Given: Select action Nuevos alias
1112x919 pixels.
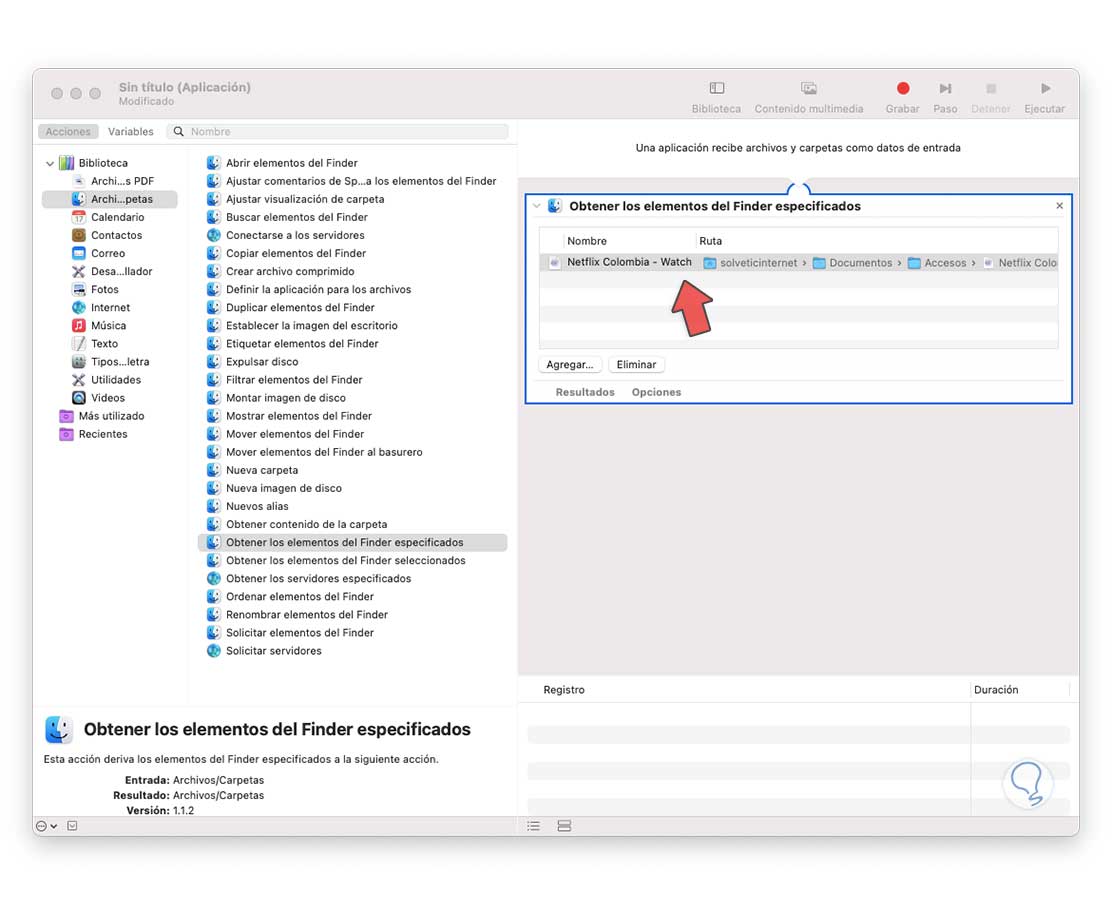Looking at the screenshot, I should click(x=248, y=506).
